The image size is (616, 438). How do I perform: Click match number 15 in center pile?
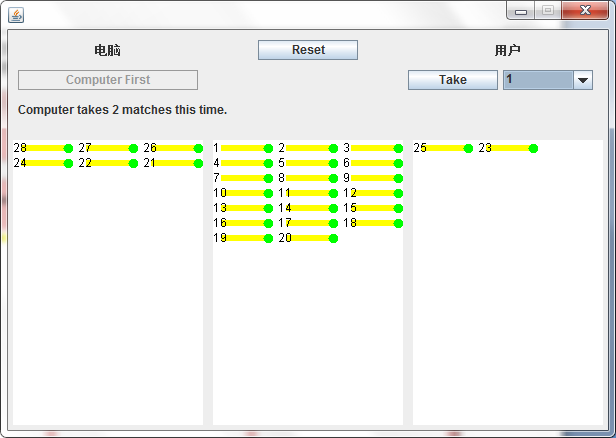tap(373, 208)
